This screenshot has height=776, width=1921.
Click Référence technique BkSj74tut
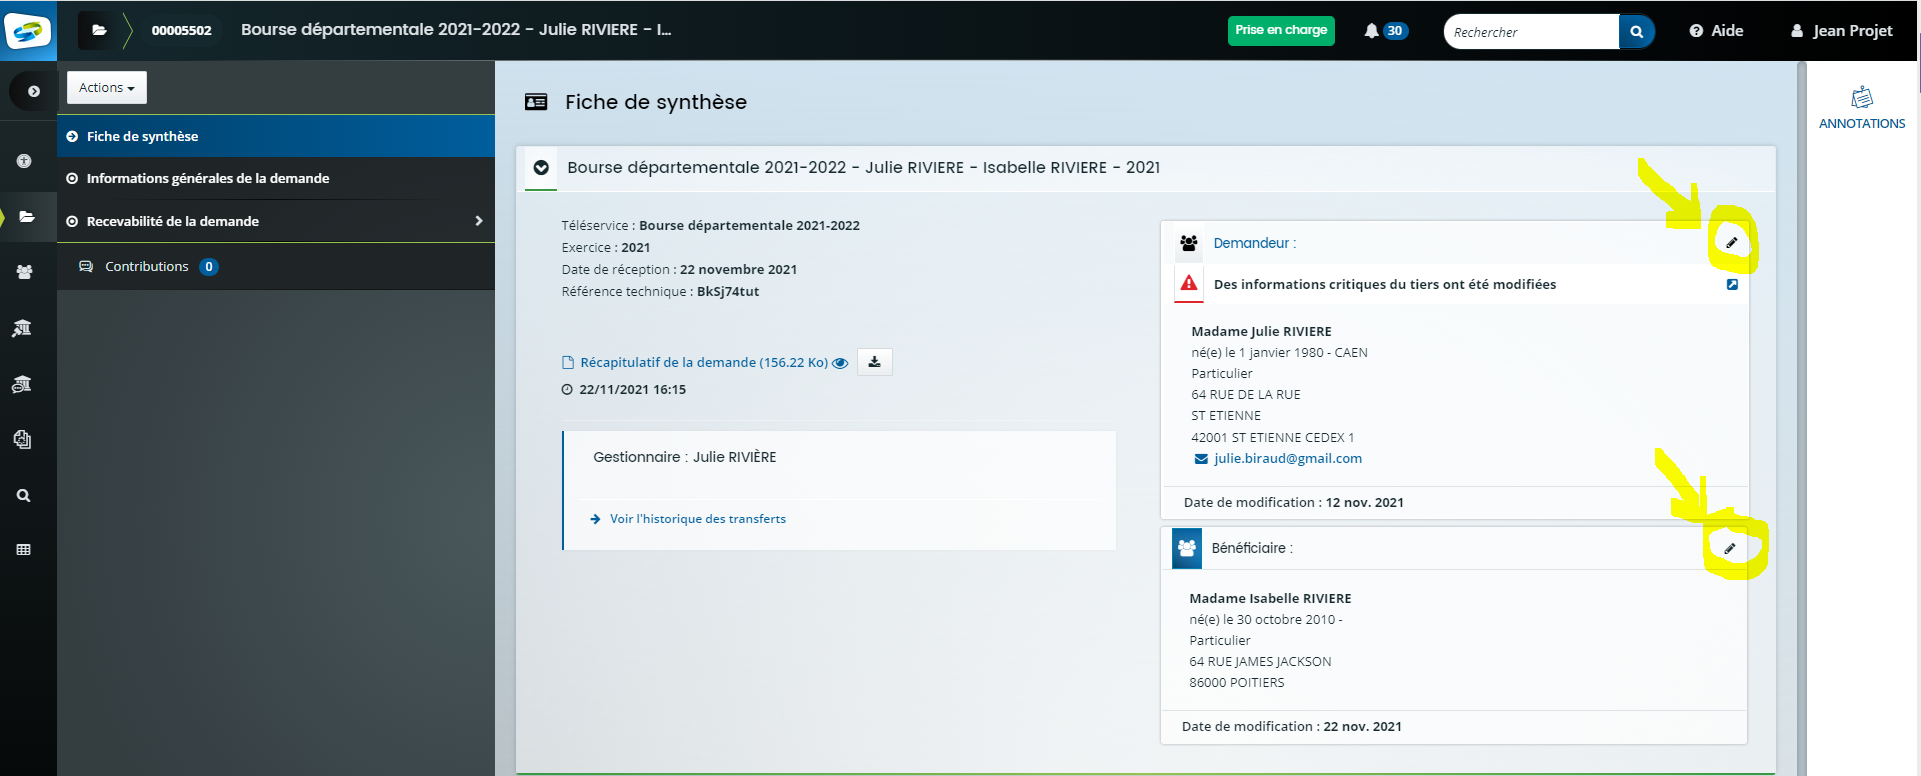(x=660, y=292)
